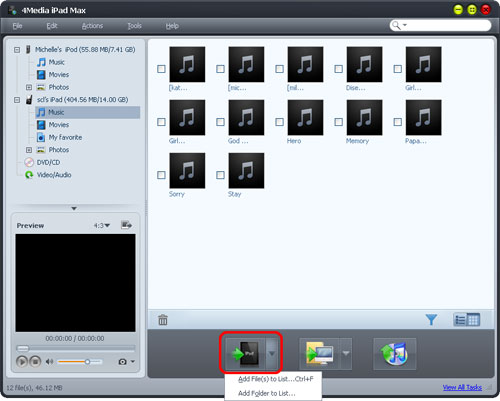The image size is (500, 401).
Task: Switch to list view mode
Action: 460,320
